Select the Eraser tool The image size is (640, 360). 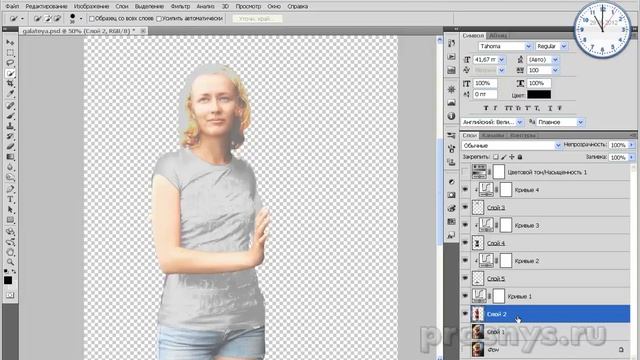click(10, 147)
